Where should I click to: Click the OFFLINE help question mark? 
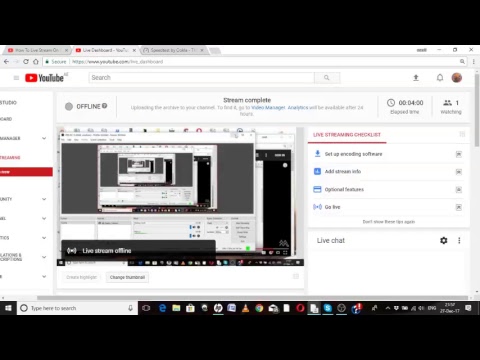click(105, 106)
